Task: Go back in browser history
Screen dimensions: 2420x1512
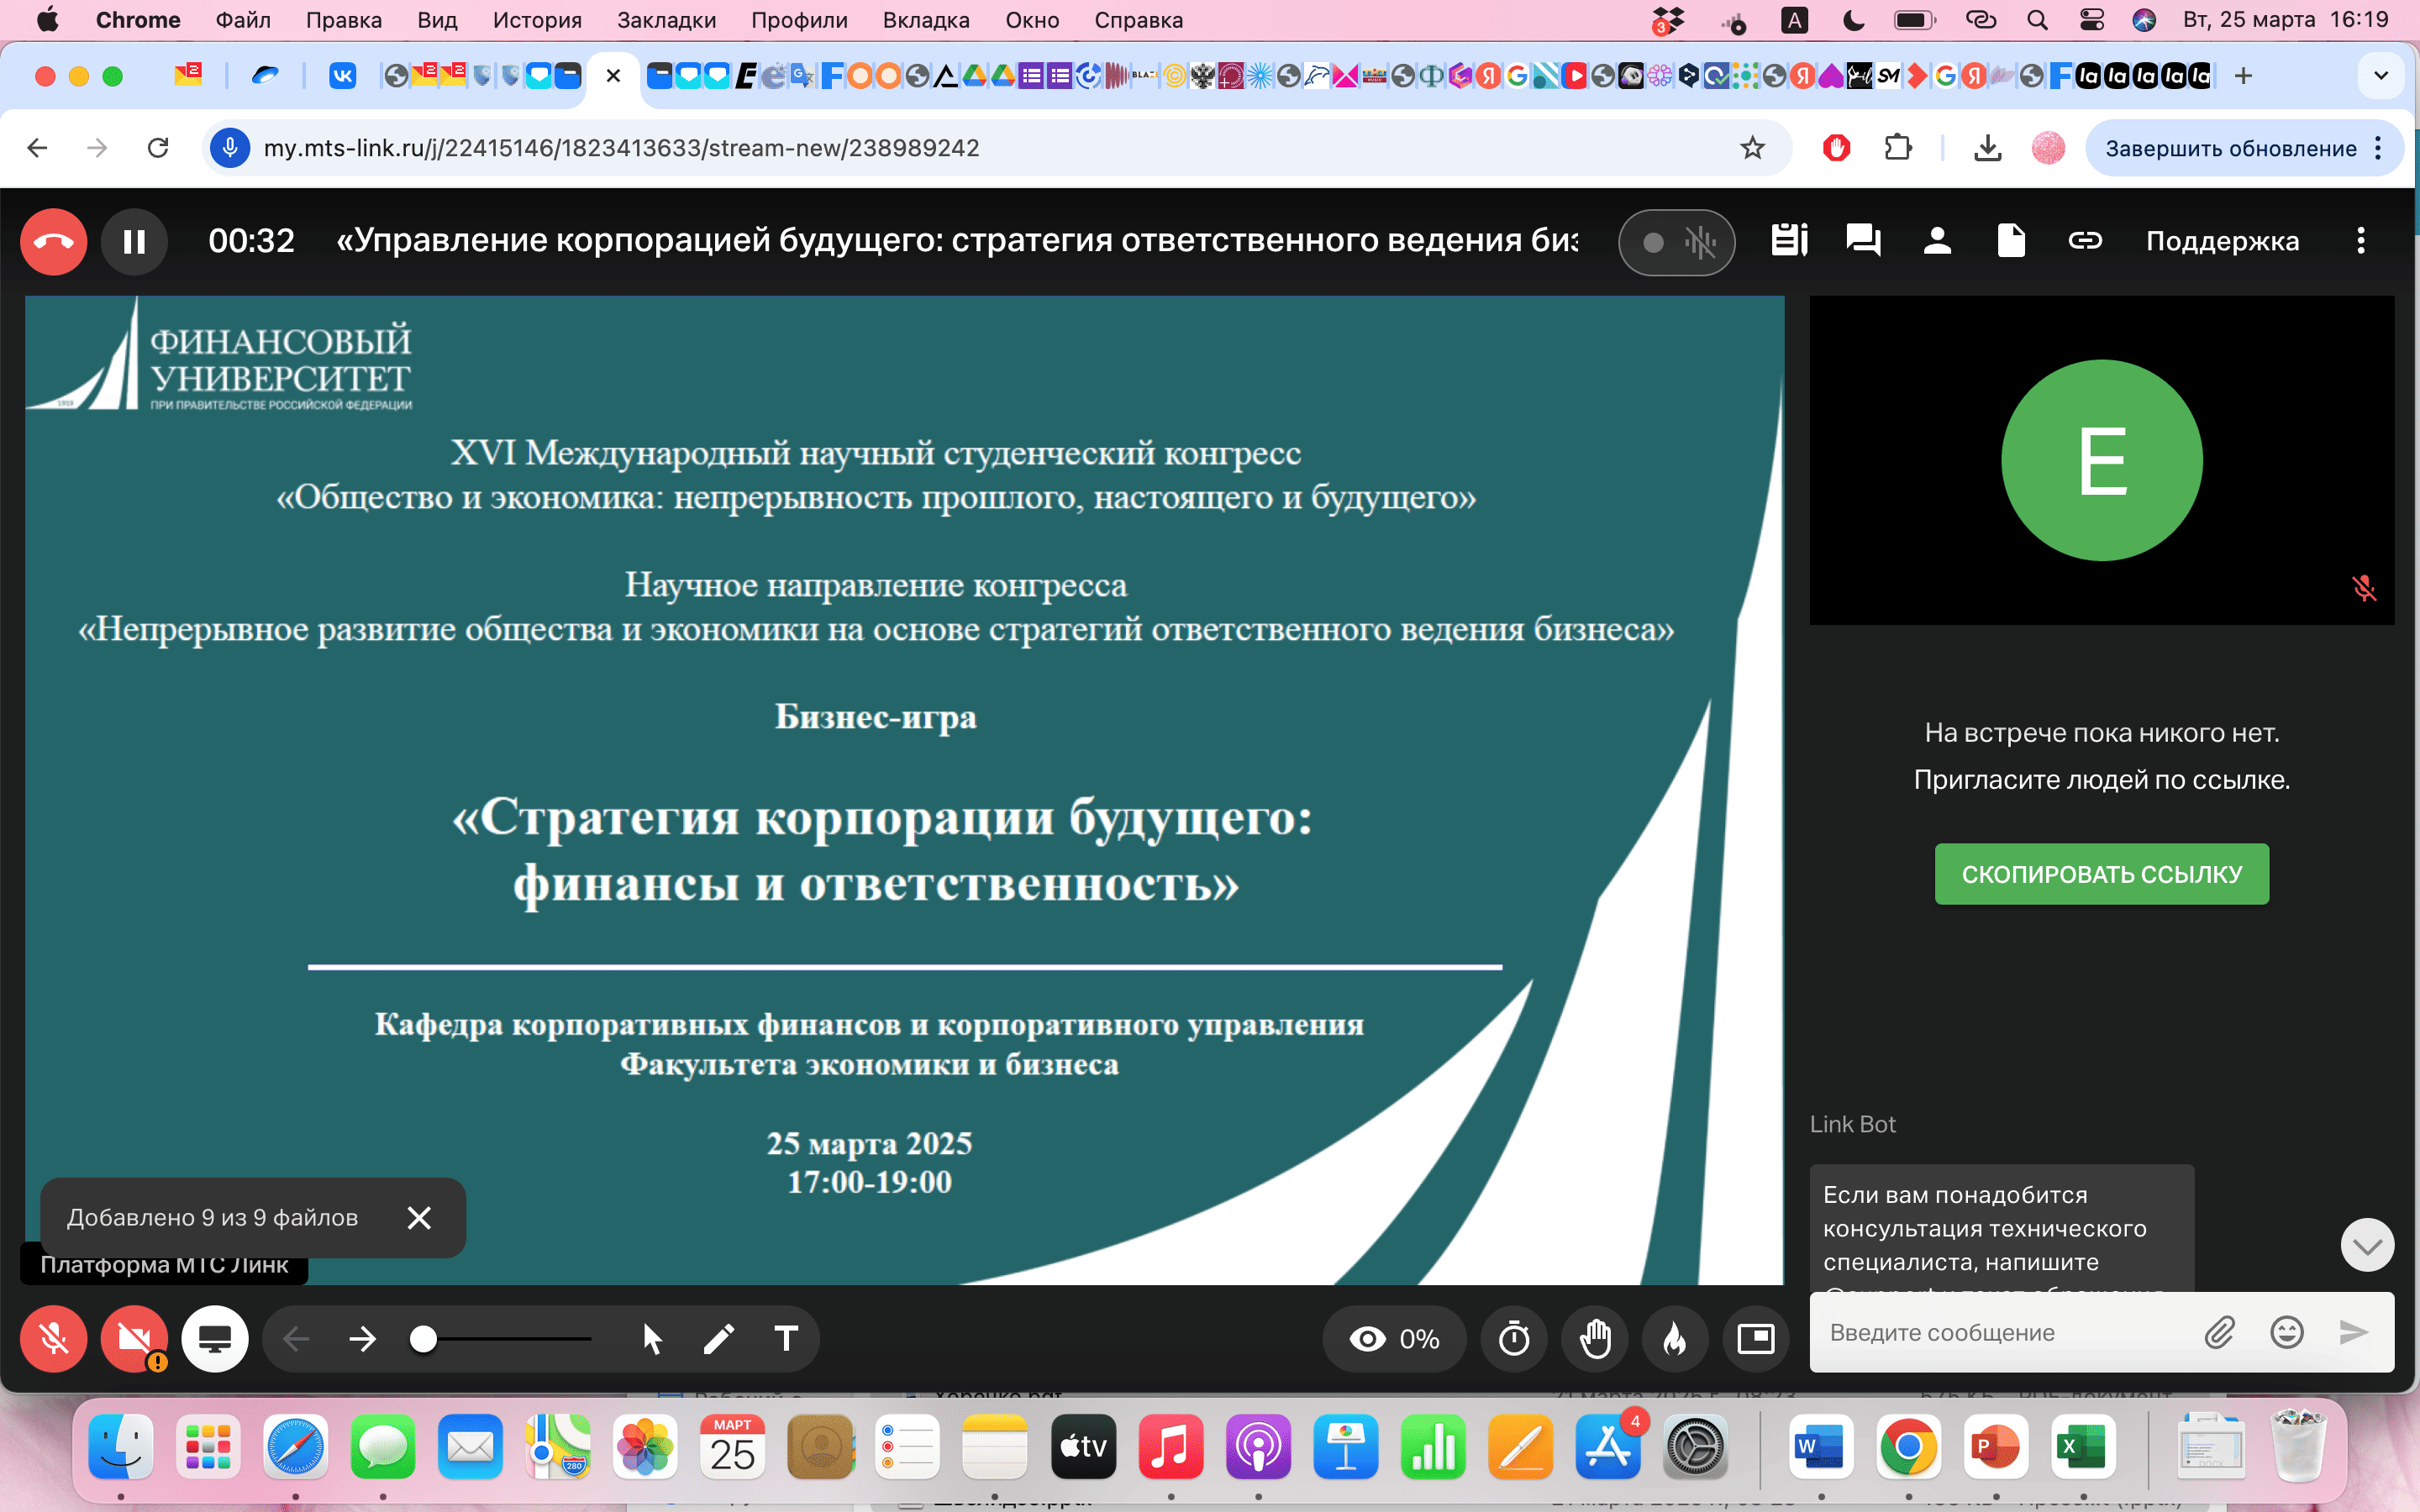Action: [38, 148]
